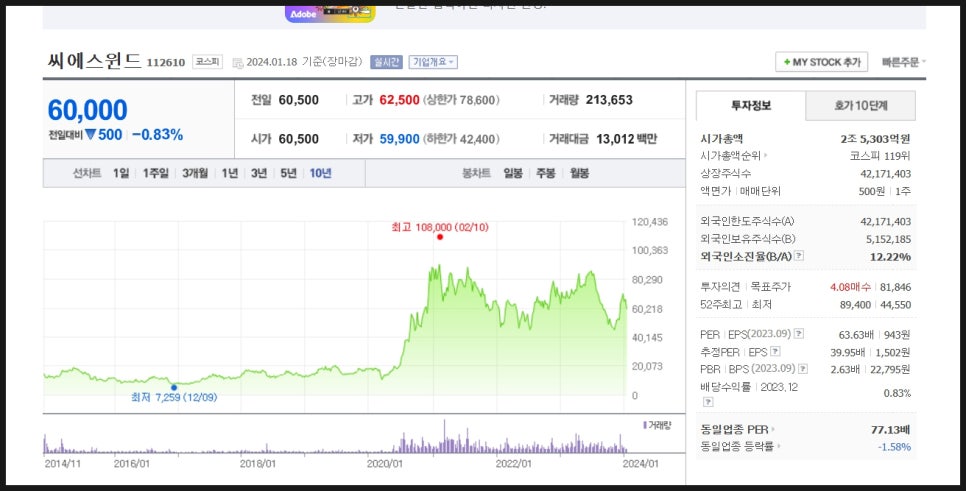966x491 pixels.
Task: Select the 1년 line chart period
Action: (230, 173)
